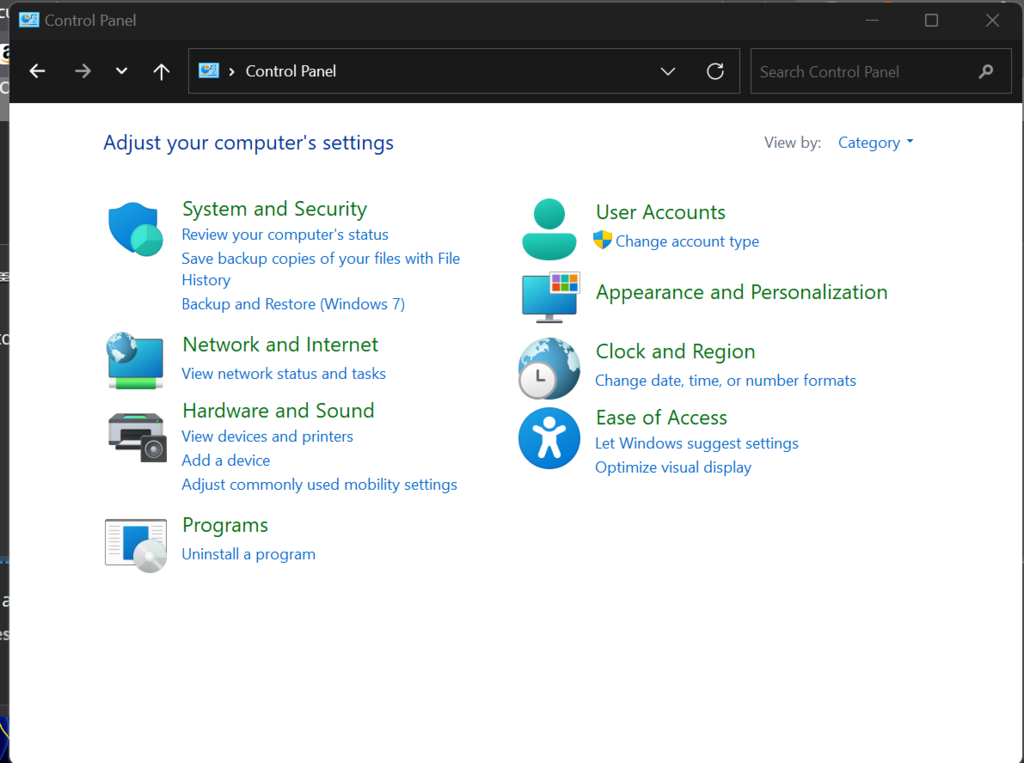Click Uninstall a program

pyautogui.click(x=248, y=554)
